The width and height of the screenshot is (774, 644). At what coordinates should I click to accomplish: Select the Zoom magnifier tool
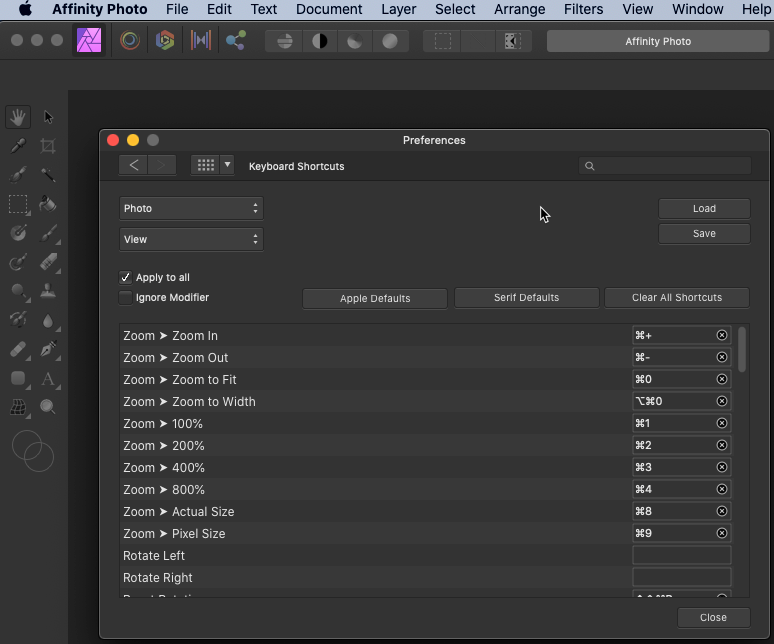click(48, 406)
